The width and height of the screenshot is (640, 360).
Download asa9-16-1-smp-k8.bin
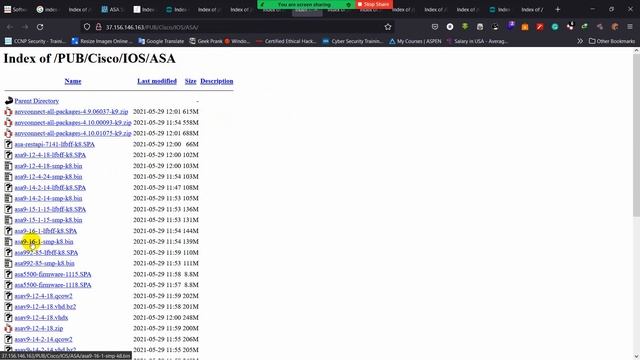pyautogui.click(x=44, y=242)
